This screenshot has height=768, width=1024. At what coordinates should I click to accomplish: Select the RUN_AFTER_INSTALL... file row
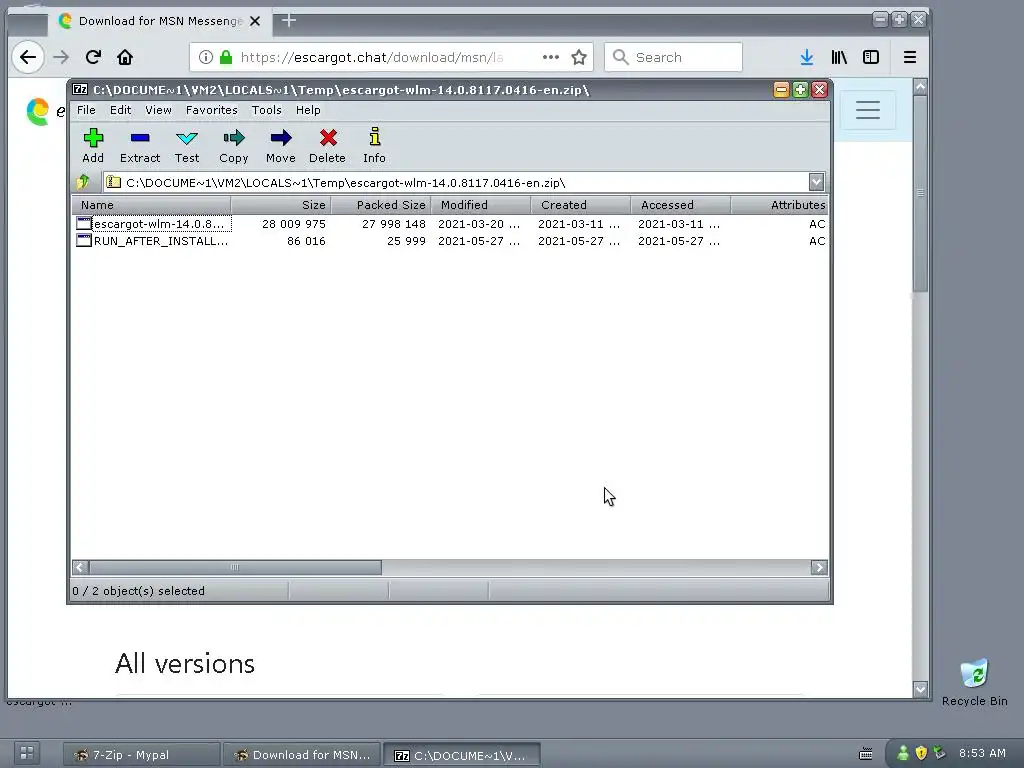tap(450, 241)
